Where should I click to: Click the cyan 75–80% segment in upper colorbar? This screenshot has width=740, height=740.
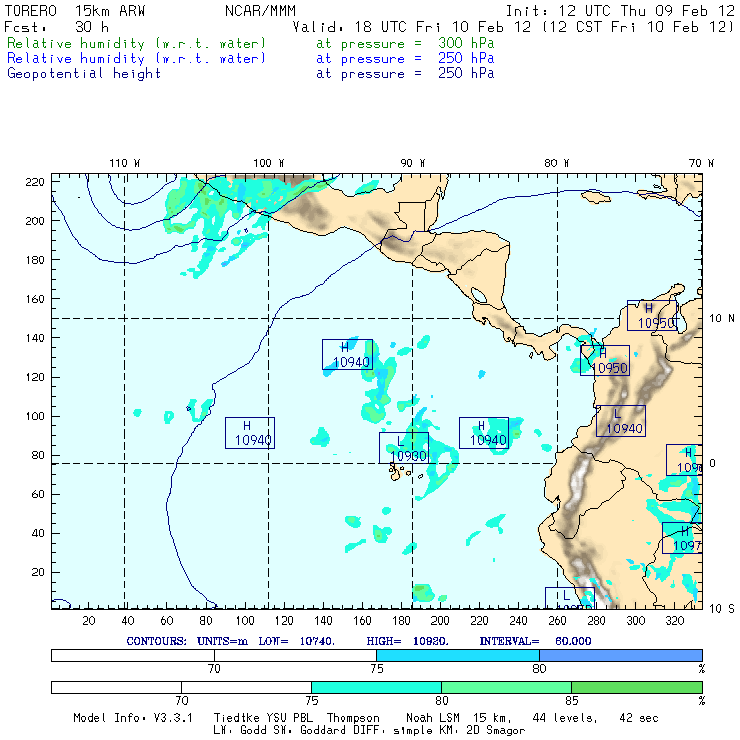[458, 655]
